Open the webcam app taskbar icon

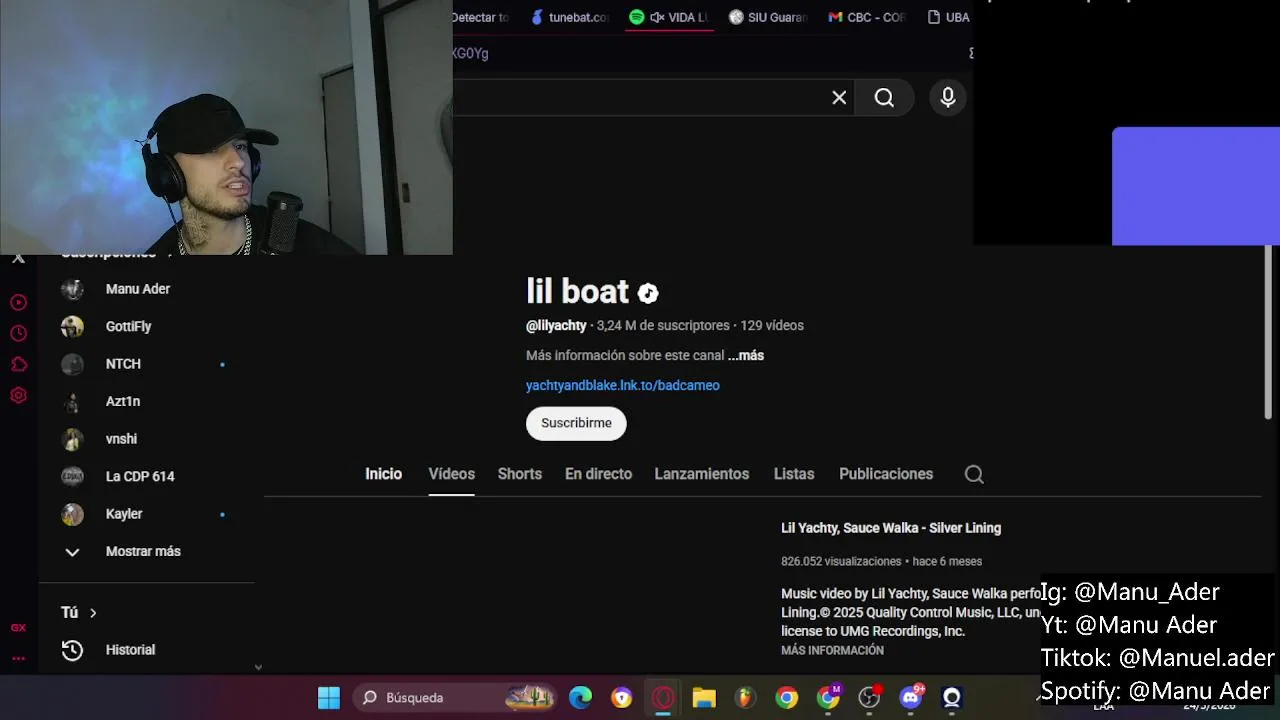(951, 698)
